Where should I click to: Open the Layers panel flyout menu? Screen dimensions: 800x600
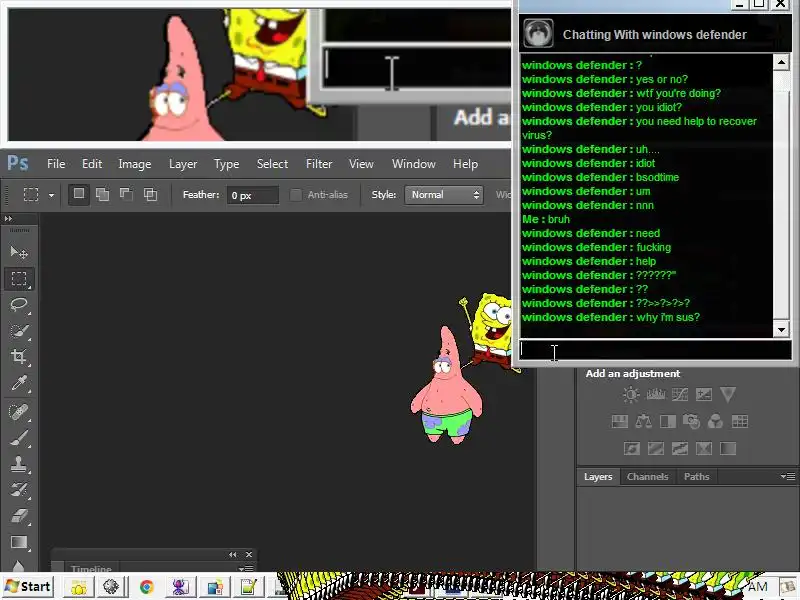(787, 477)
